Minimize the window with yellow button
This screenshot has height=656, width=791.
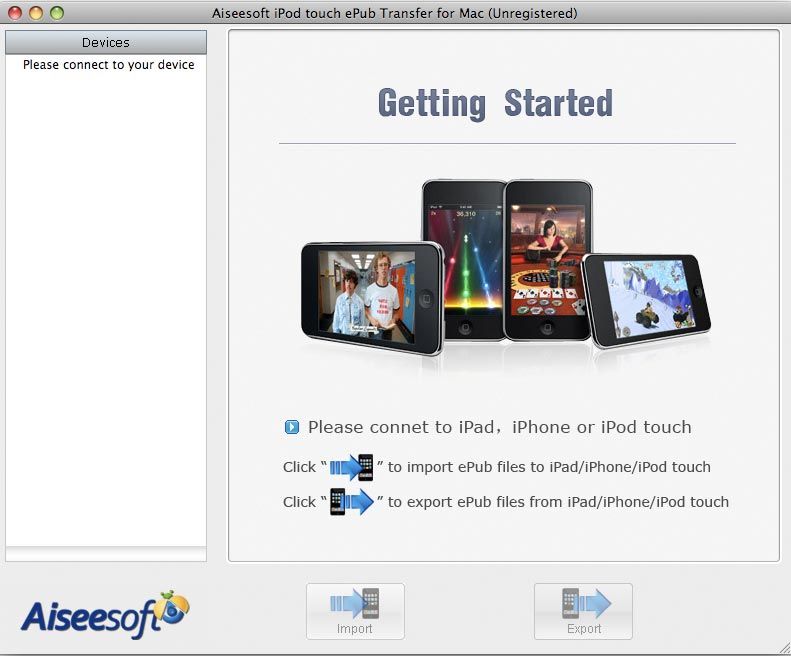[36, 13]
